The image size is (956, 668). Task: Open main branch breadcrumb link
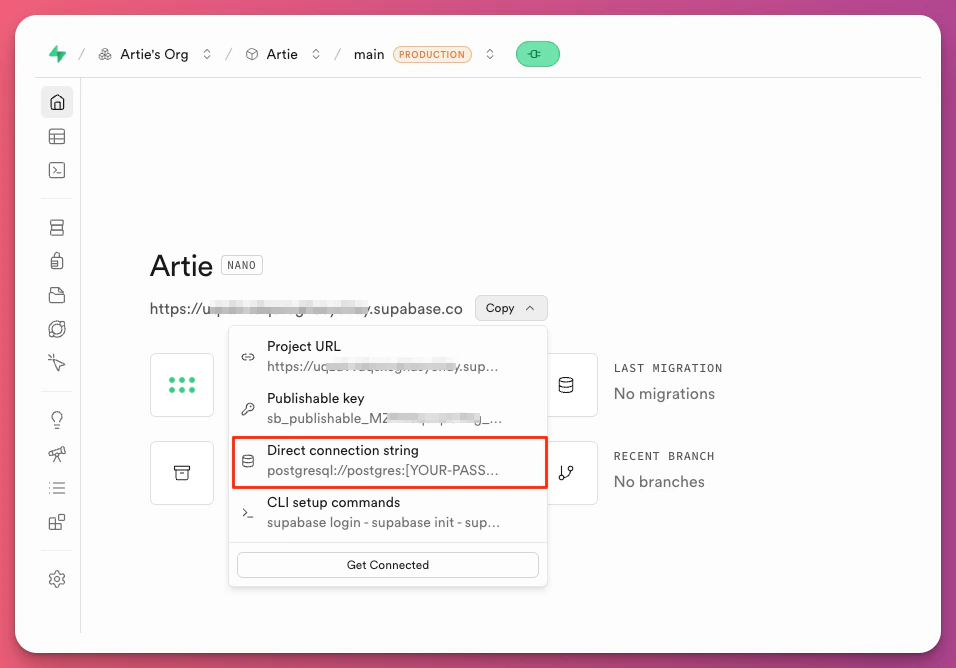point(369,54)
